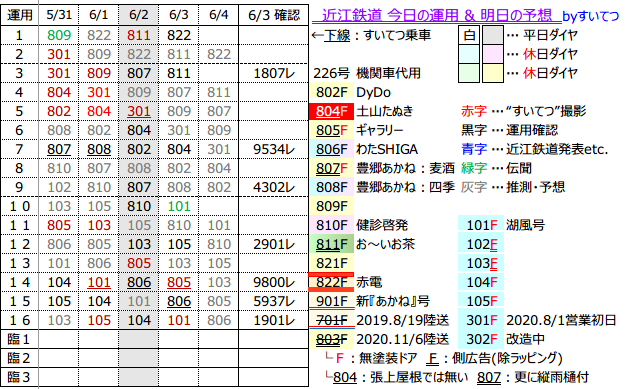Click the 302F 改造中 legend entry
This screenshot has height=389, width=625.
point(502,340)
